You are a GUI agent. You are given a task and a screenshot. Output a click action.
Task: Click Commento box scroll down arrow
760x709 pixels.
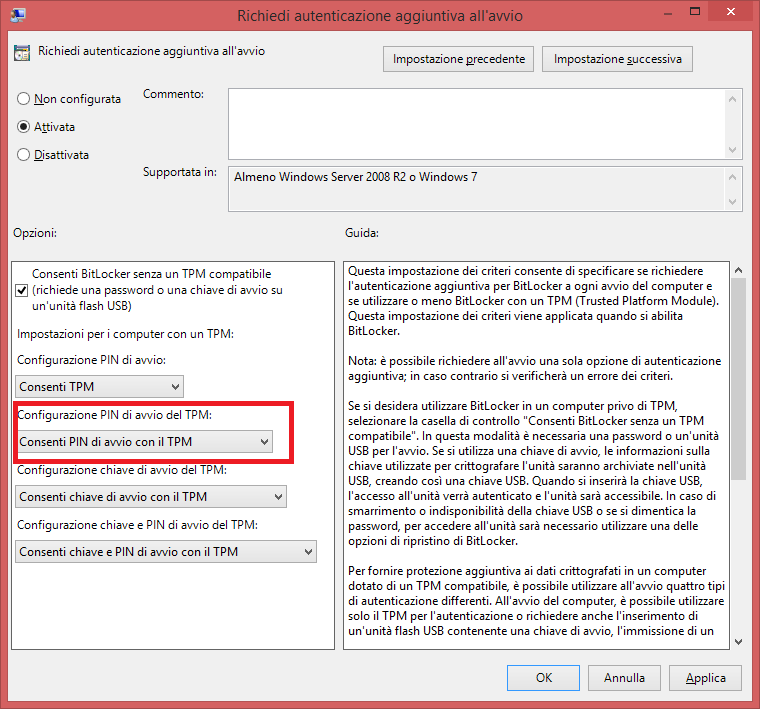tap(732, 150)
